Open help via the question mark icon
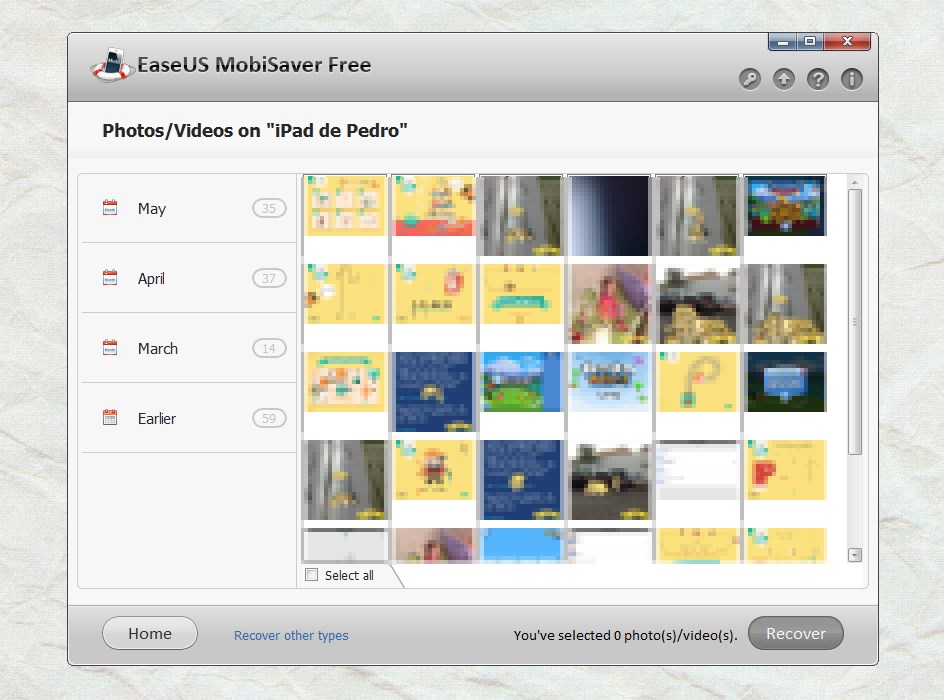The image size is (944, 700). (818, 79)
